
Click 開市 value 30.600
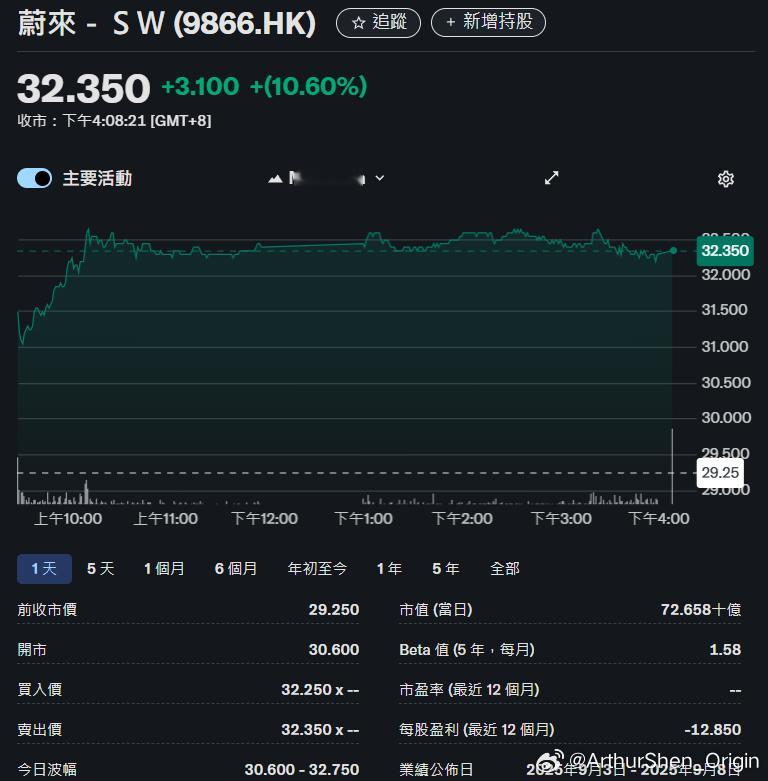pos(334,650)
